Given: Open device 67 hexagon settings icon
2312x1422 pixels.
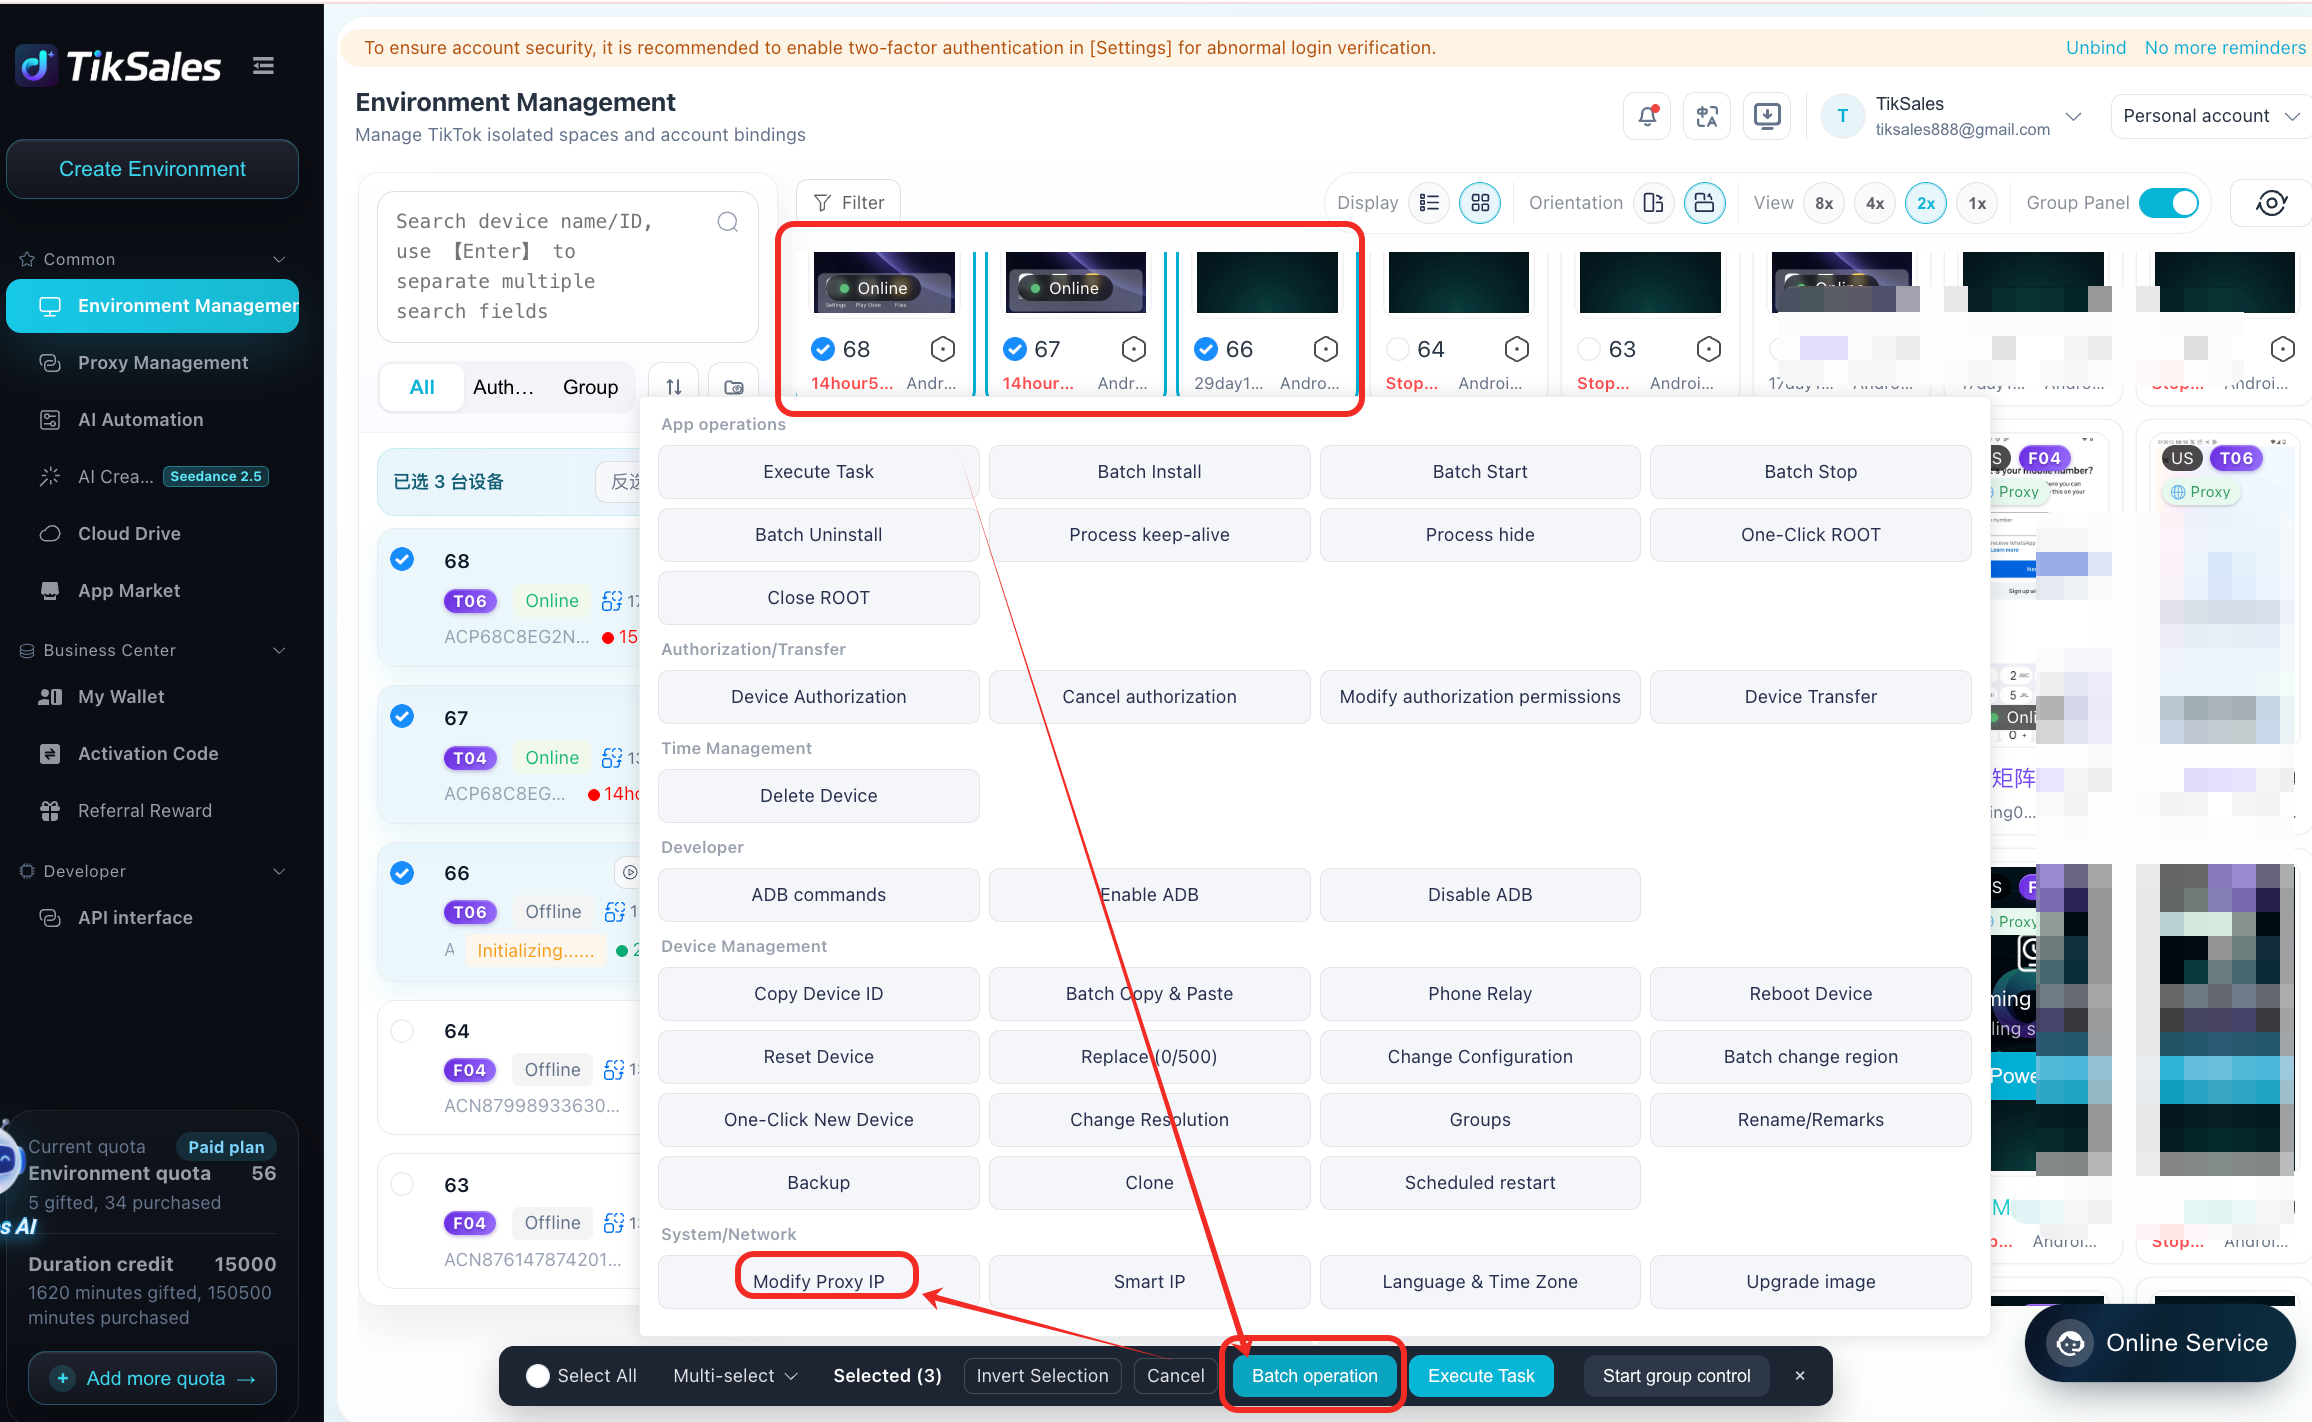Looking at the screenshot, I should coord(1134,349).
